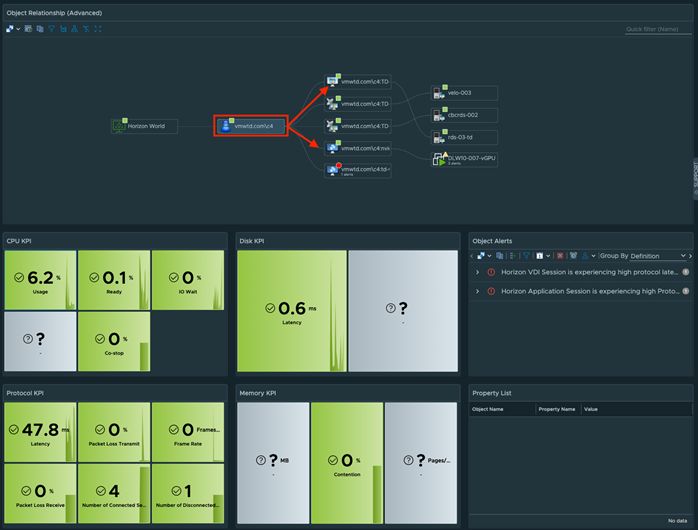Click the fit-to-view icon in Object Relationship toolbar
This screenshot has width=698, height=530.
point(98,29)
